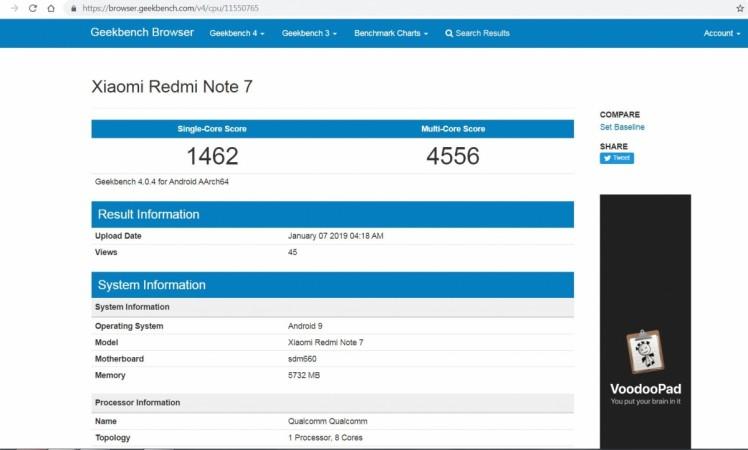Click the Multi-Core Score value 4556
The image size is (748, 450).
[x=453, y=156]
